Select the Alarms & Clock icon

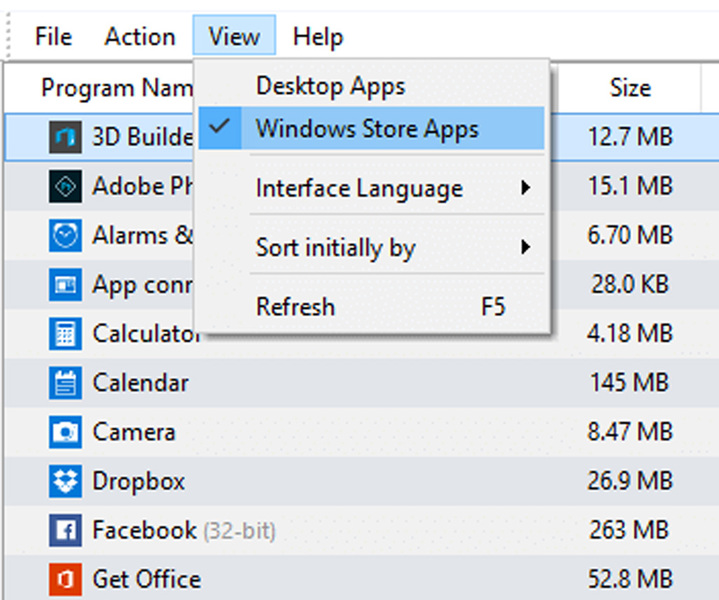tap(65, 235)
